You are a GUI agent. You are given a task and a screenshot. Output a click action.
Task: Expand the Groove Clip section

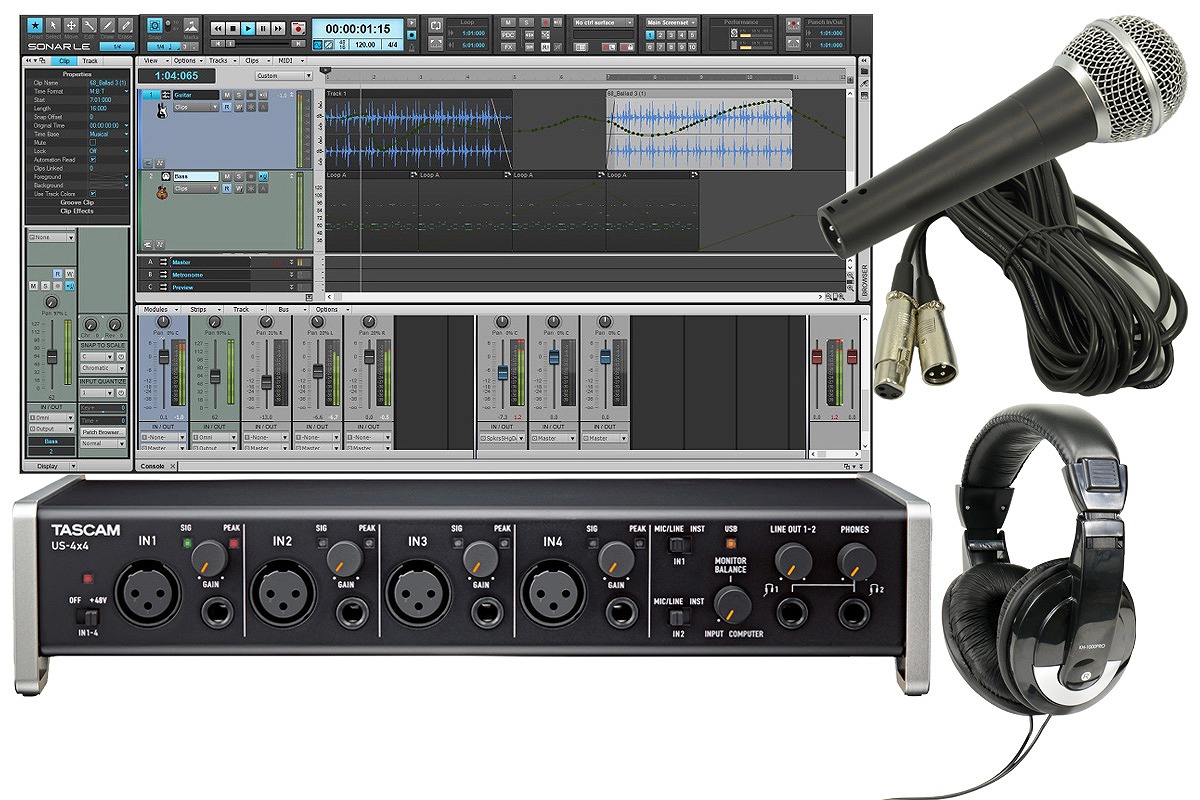point(77,203)
